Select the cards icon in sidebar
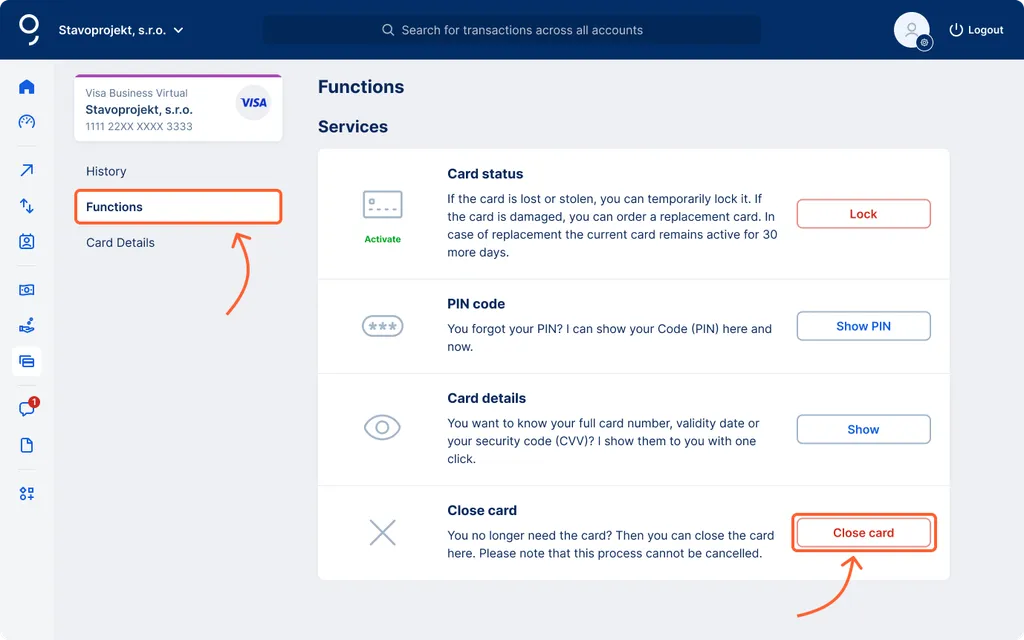The height and width of the screenshot is (640, 1024). pos(27,361)
